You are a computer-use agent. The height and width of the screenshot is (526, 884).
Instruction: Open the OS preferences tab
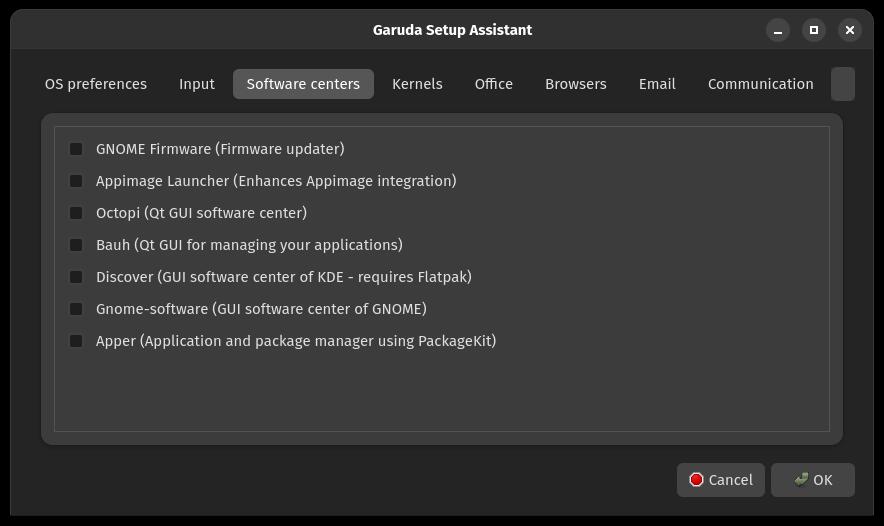(x=96, y=84)
